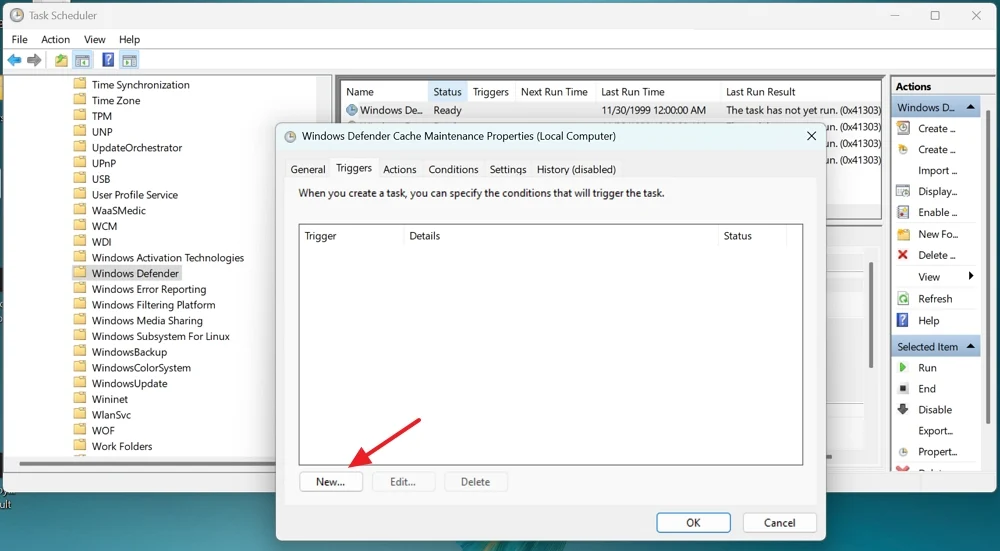
Task: Open the Help menu
Action: [x=129, y=40]
